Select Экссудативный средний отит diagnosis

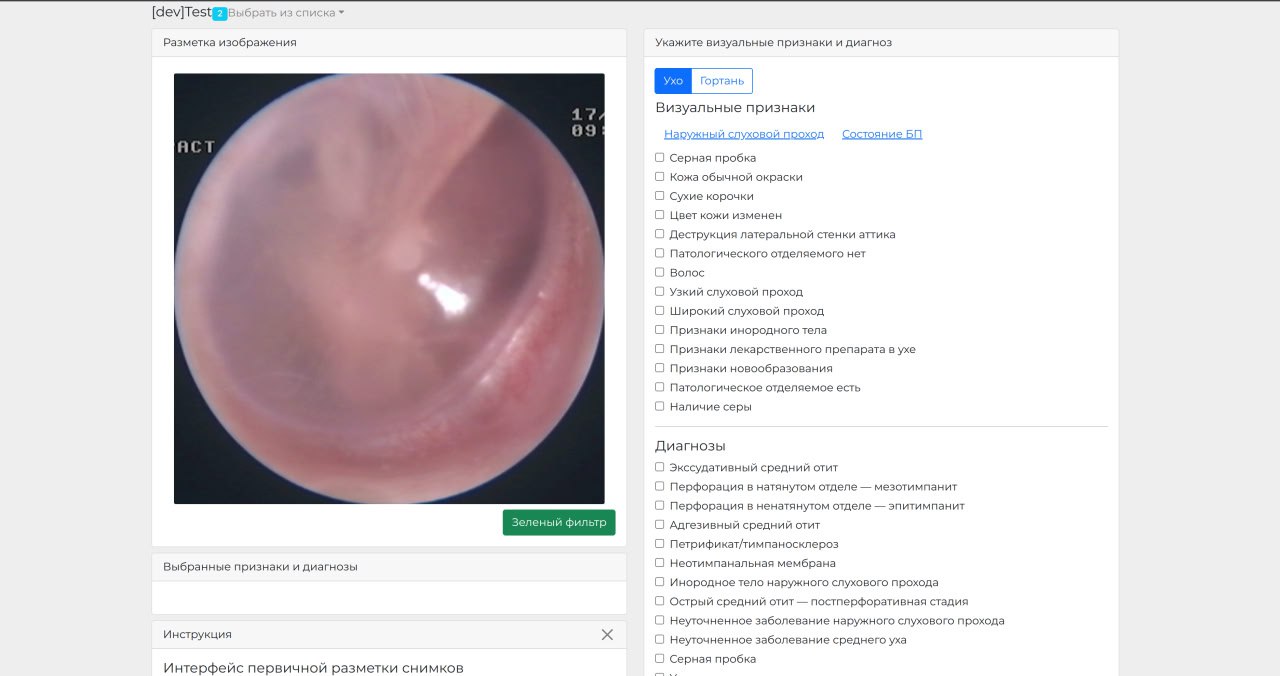(x=660, y=467)
